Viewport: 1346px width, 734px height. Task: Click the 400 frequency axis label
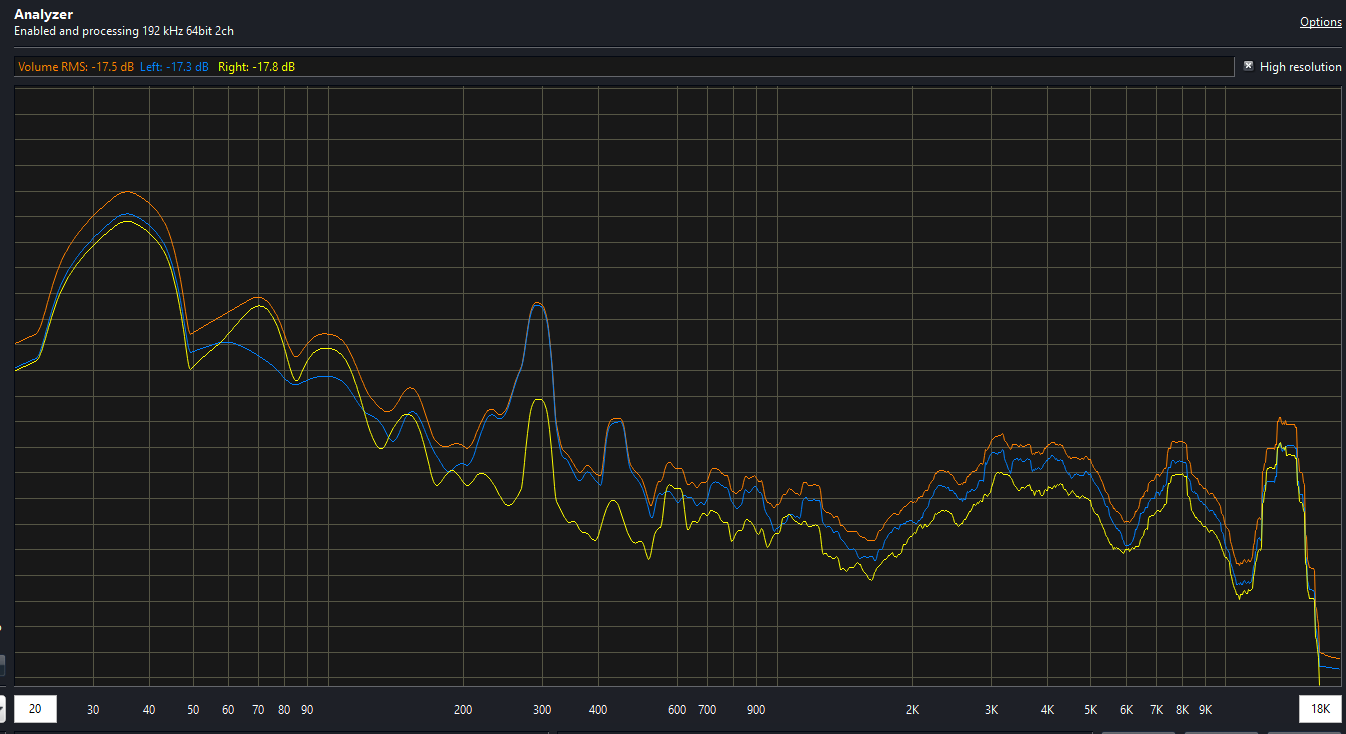(598, 710)
